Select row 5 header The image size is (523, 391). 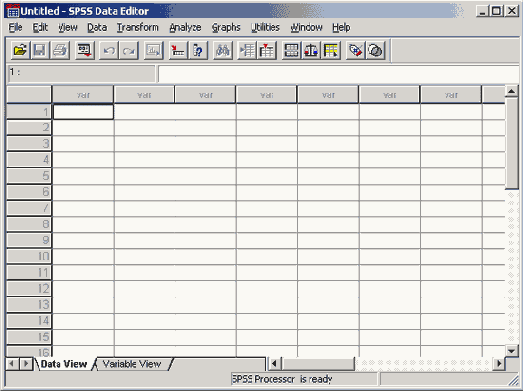pos(29,176)
